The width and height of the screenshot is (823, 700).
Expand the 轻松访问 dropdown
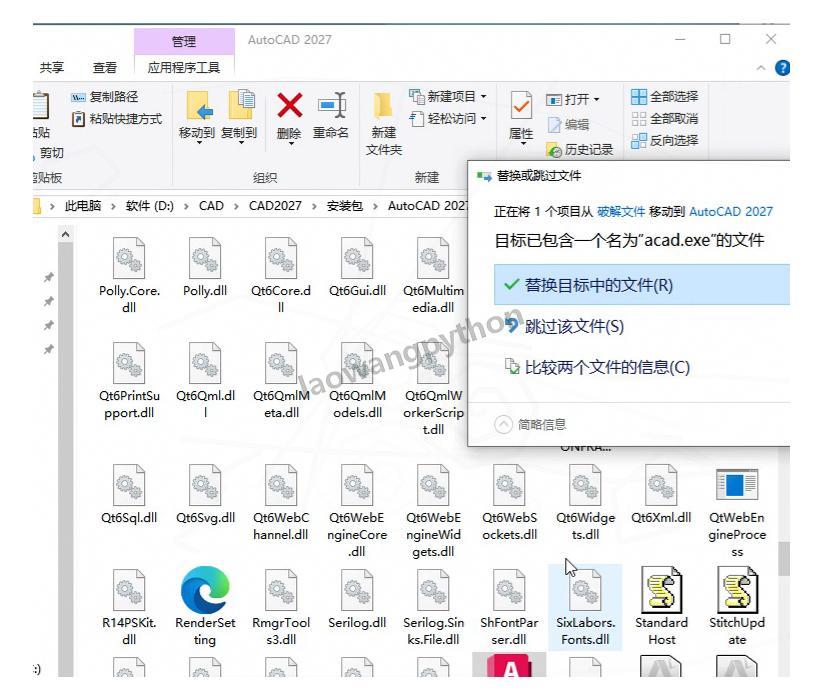pos(484,119)
